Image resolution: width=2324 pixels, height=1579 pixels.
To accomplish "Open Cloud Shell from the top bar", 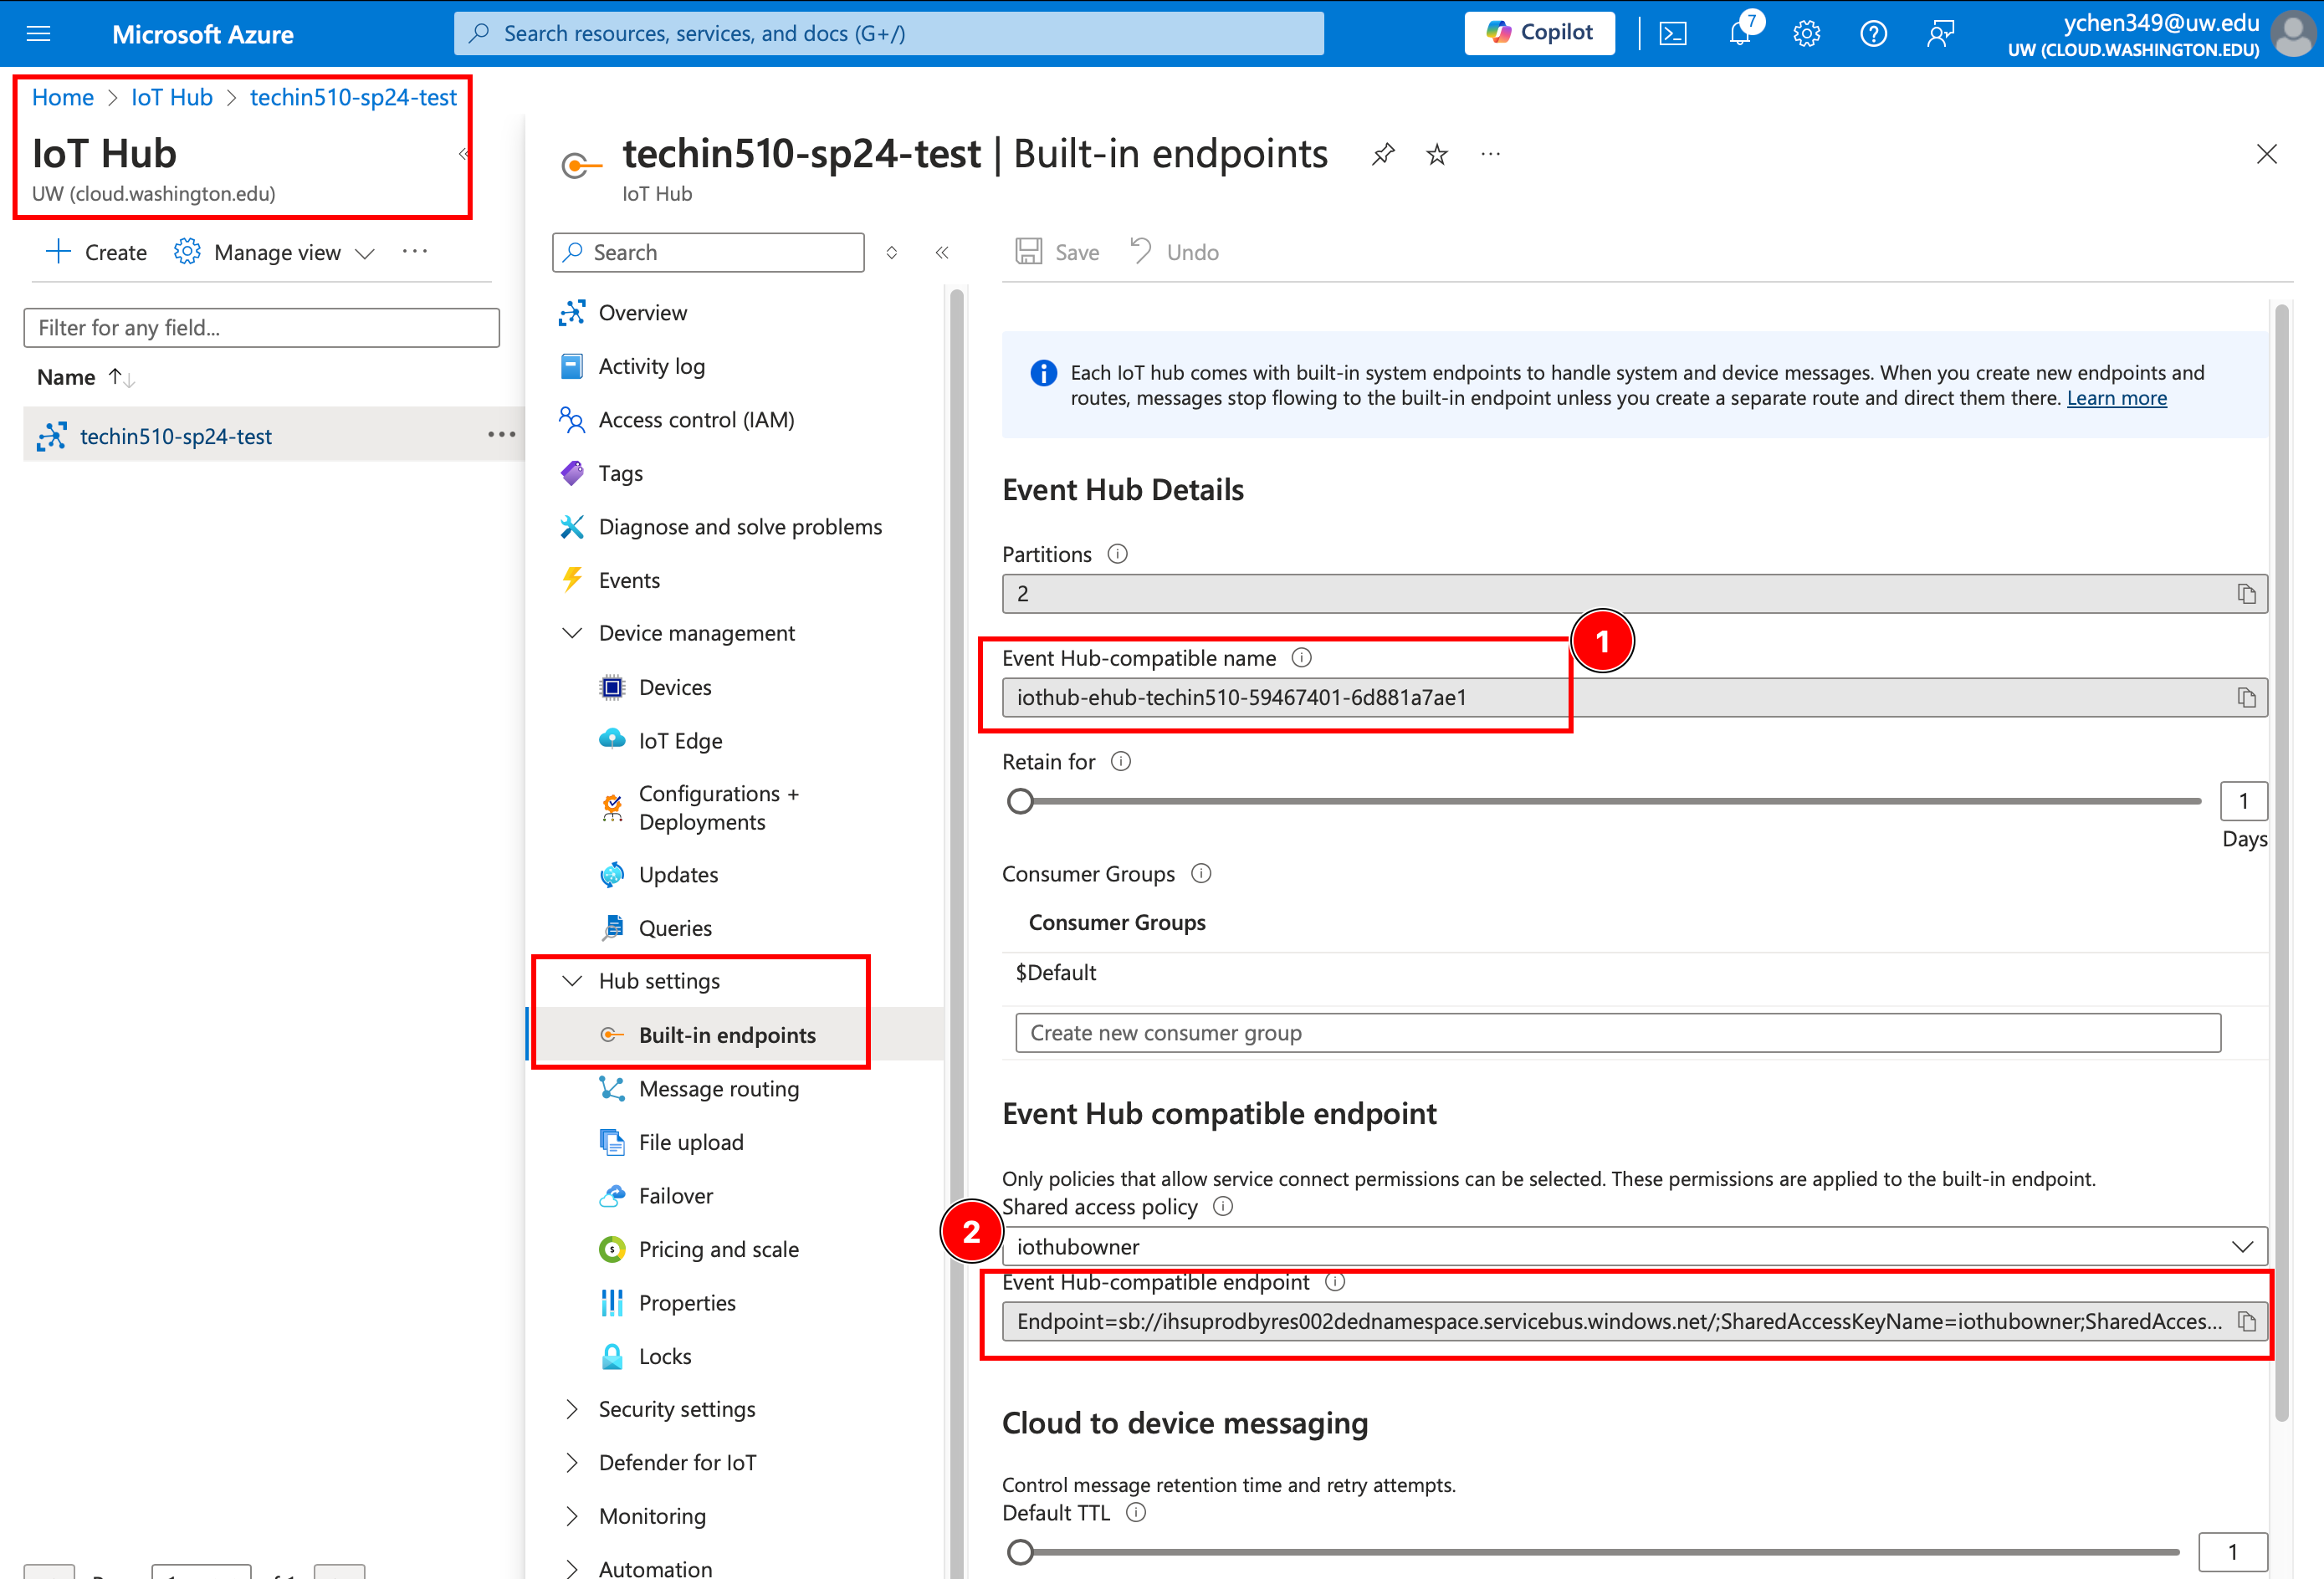I will [1673, 34].
